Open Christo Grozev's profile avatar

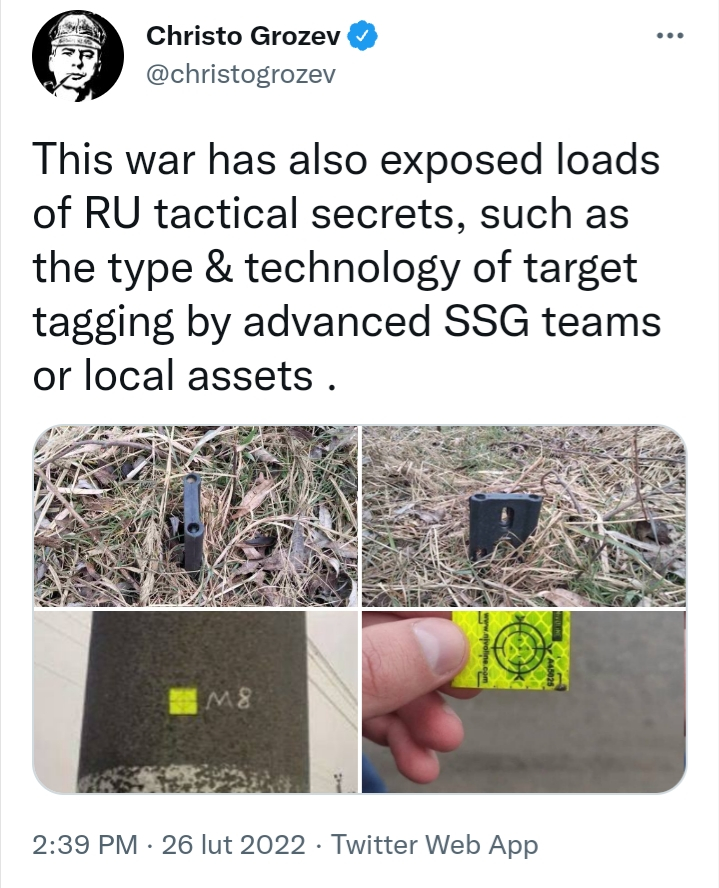coord(78,56)
